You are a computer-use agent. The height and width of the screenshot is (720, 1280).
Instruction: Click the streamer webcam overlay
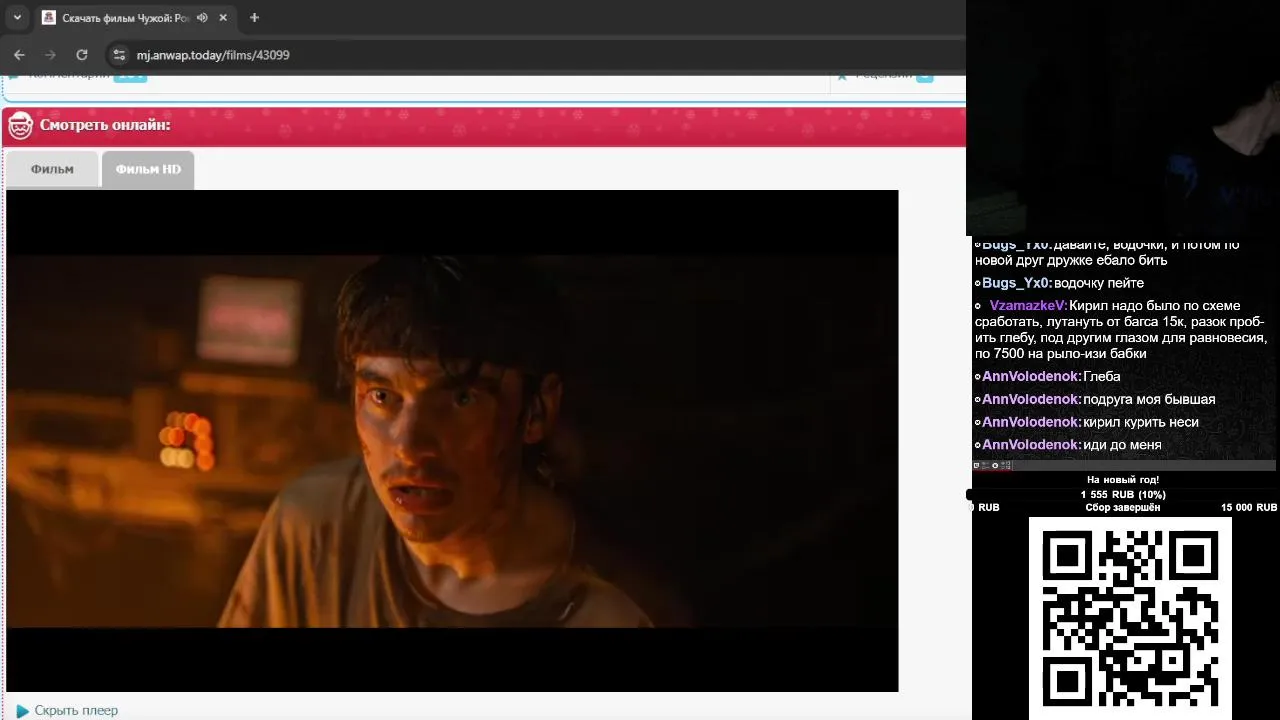1123,117
